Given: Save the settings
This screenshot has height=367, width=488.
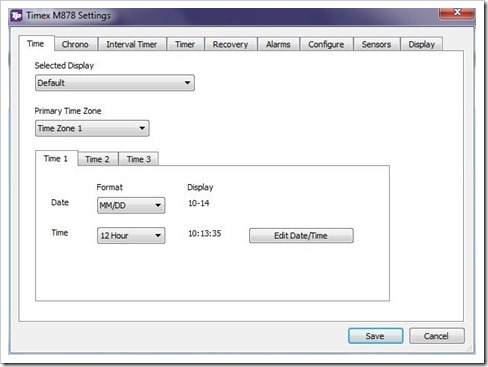Looking at the screenshot, I should point(375,336).
